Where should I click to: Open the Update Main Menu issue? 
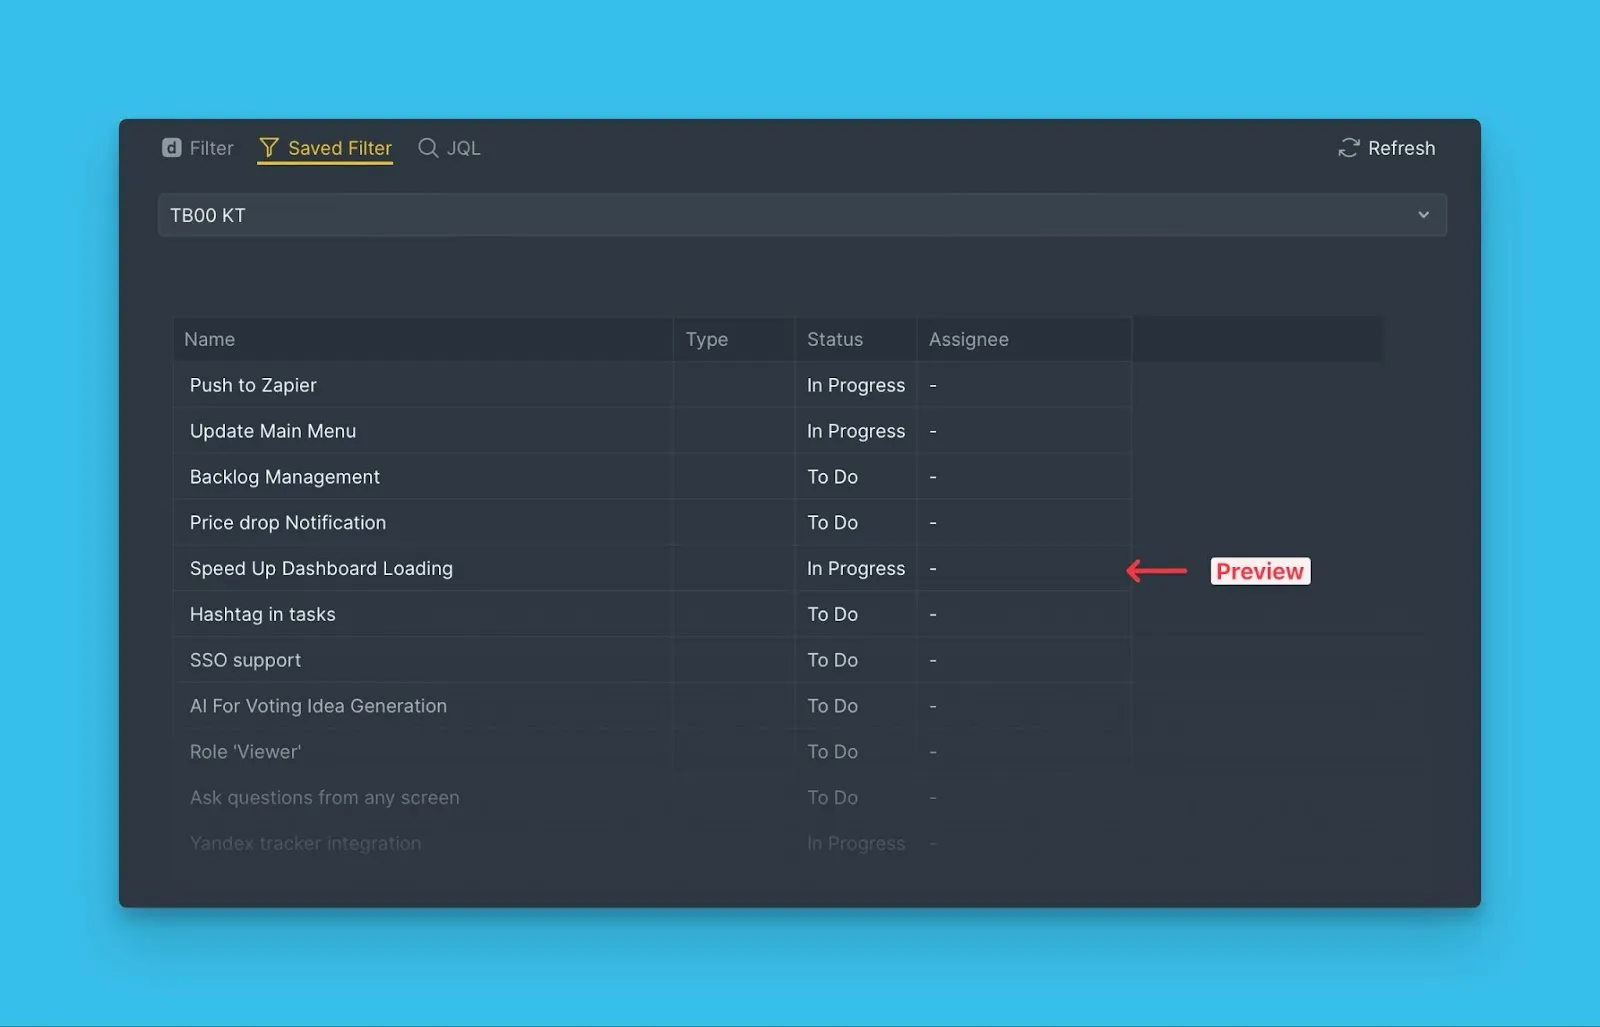(273, 431)
